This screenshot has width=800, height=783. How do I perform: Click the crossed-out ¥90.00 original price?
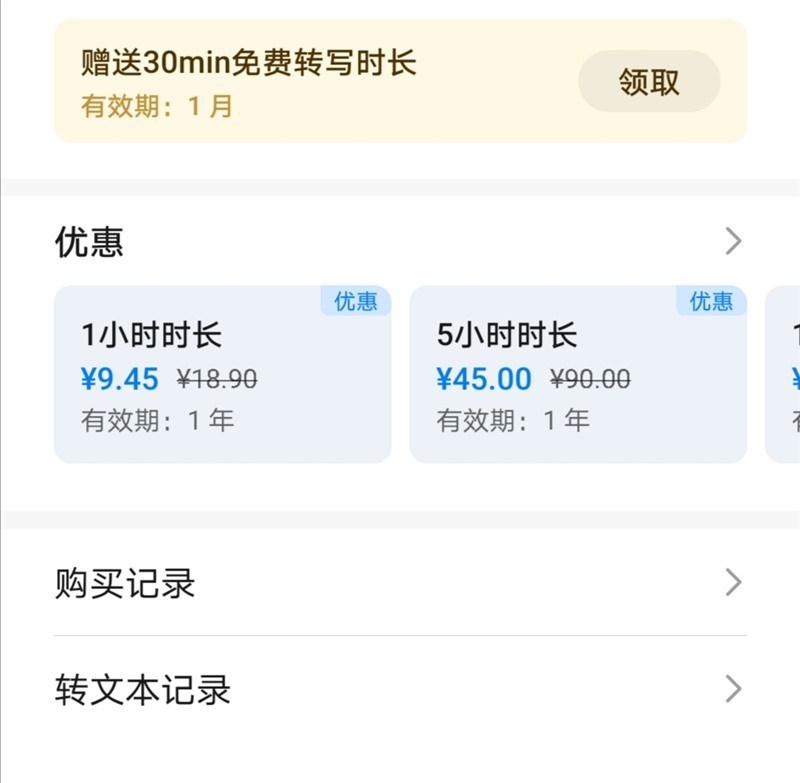(590, 379)
